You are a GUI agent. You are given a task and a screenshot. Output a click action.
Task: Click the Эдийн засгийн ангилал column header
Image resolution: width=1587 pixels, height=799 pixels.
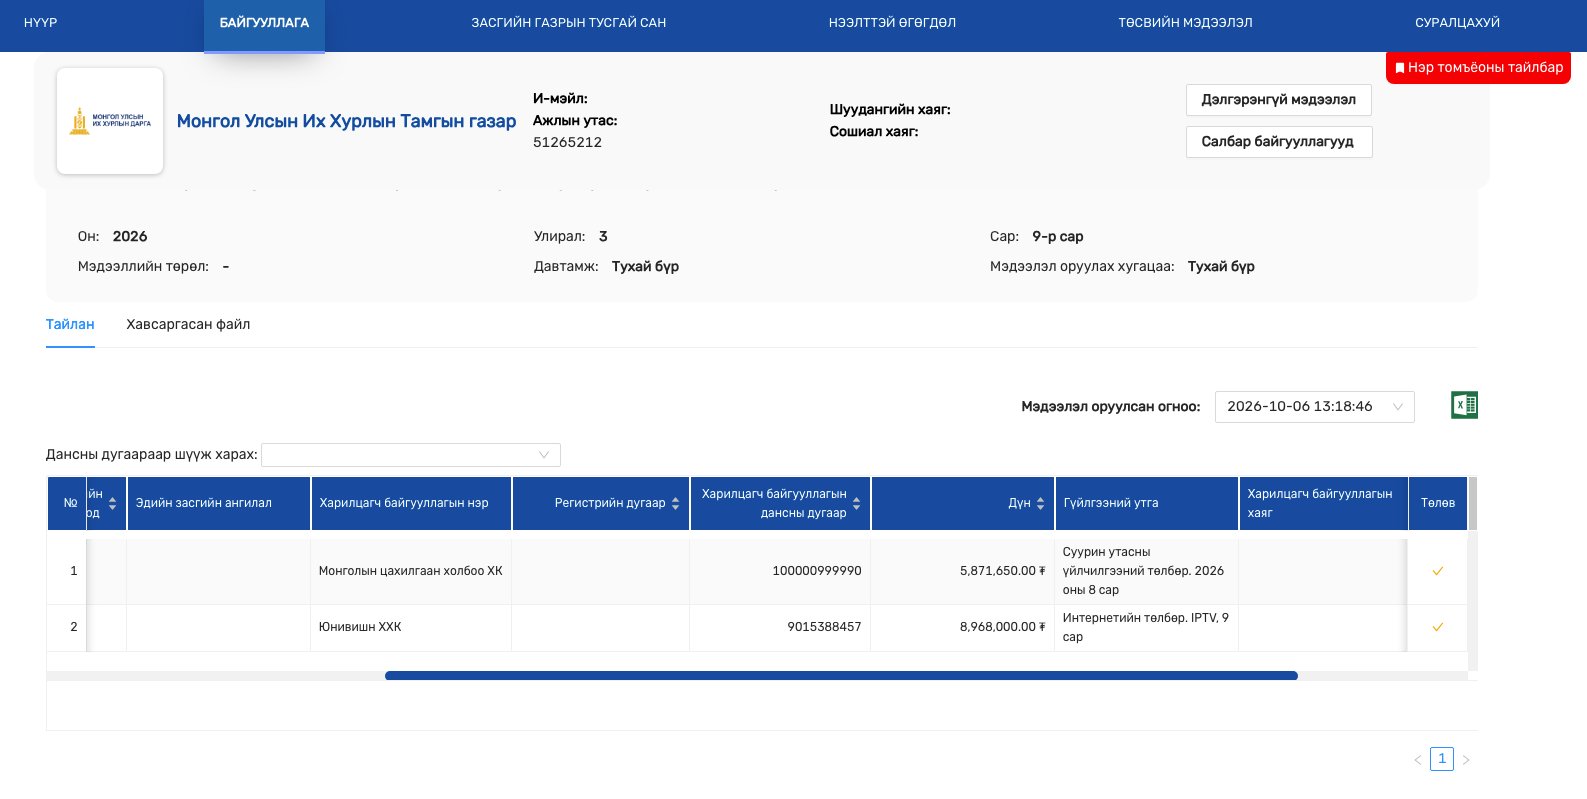click(x=218, y=503)
